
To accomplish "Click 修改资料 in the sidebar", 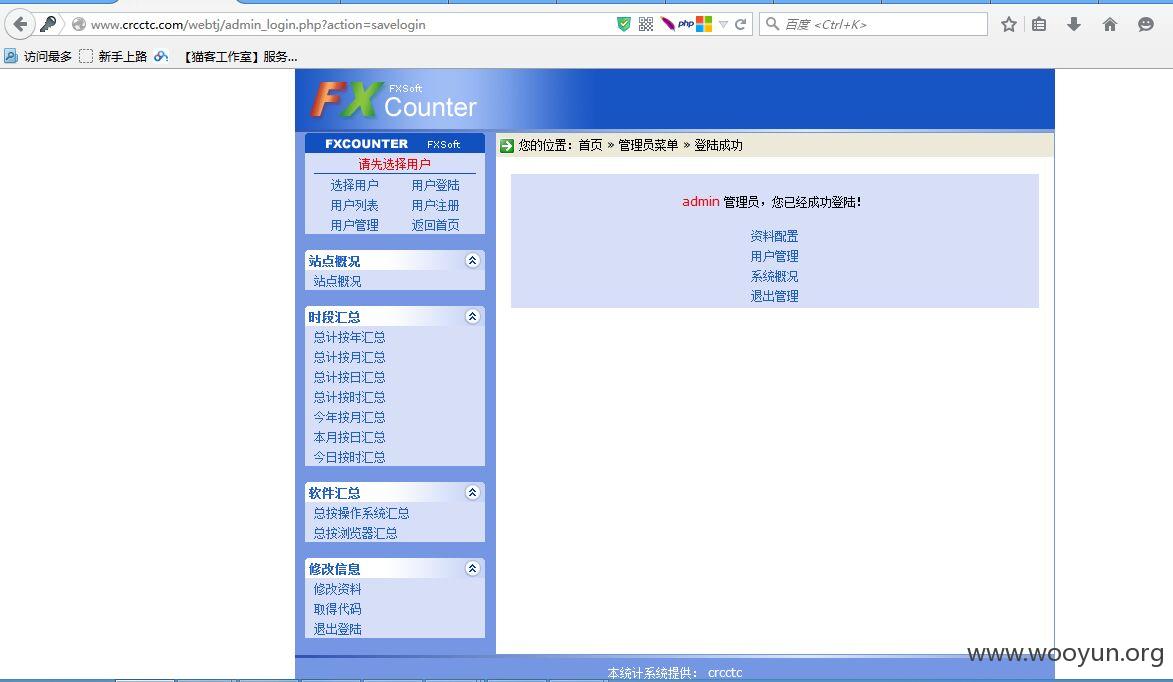I will click(x=337, y=589).
